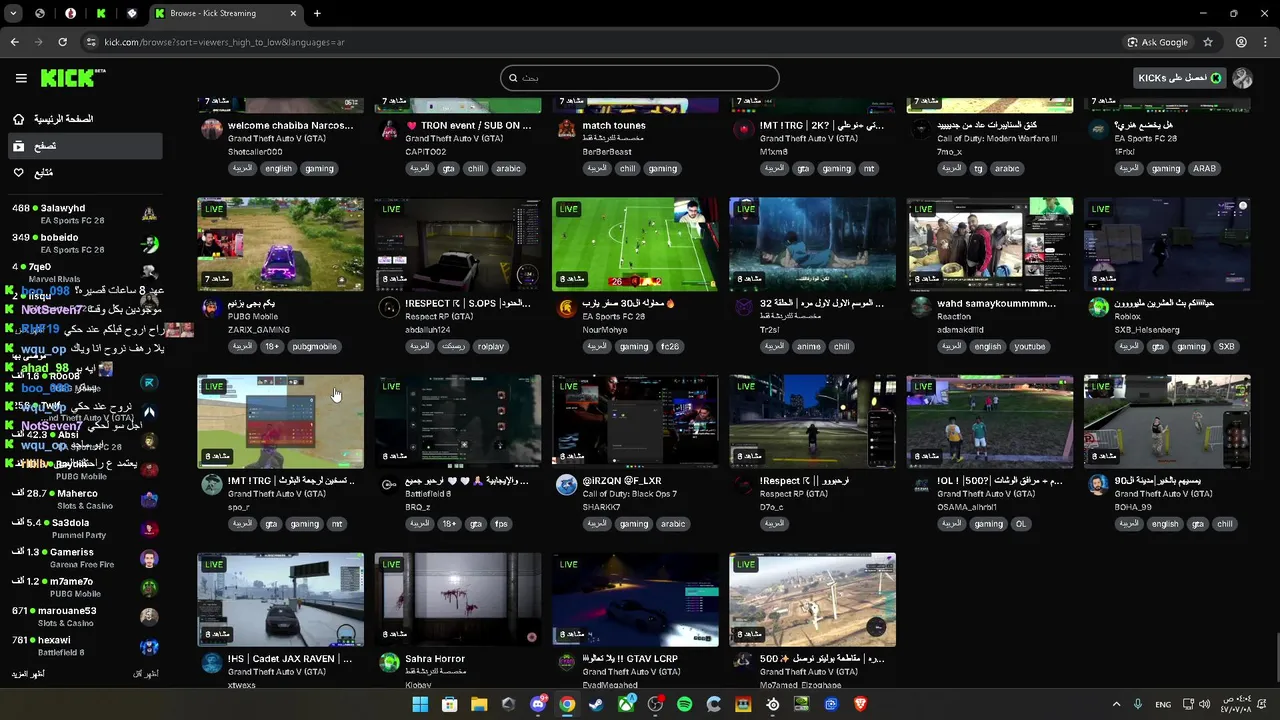The width and height of the screenshot is (1280, 720).
Task: Bookmark this page with star
Action: point(1208,42)
